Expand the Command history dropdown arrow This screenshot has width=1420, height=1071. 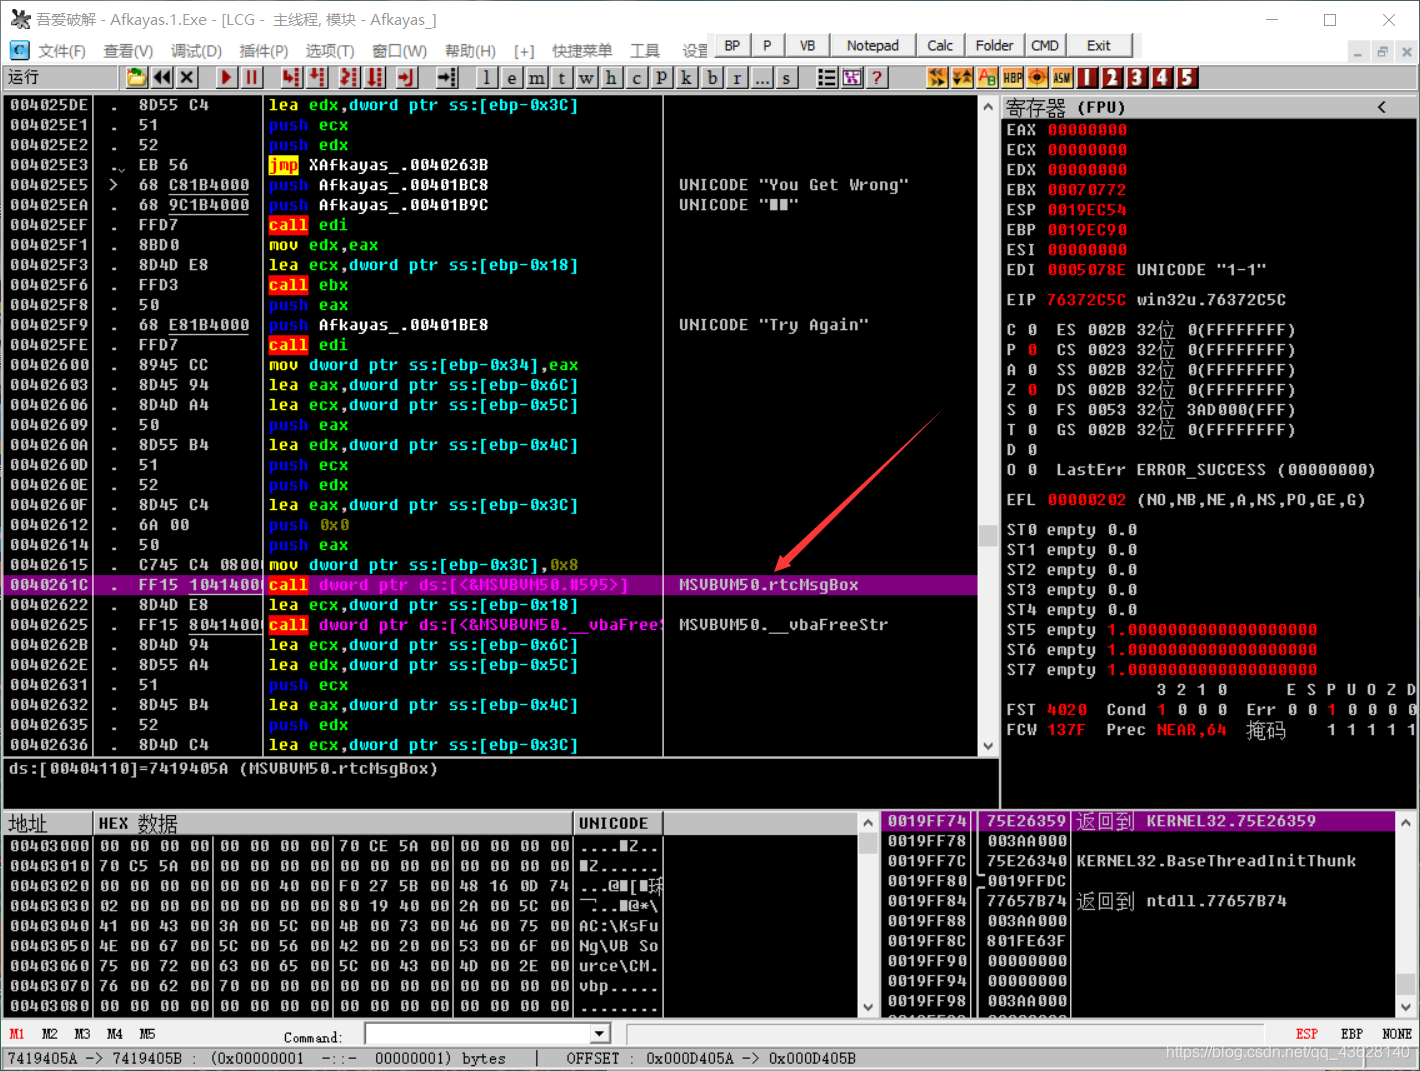(x=600, y=1034)
